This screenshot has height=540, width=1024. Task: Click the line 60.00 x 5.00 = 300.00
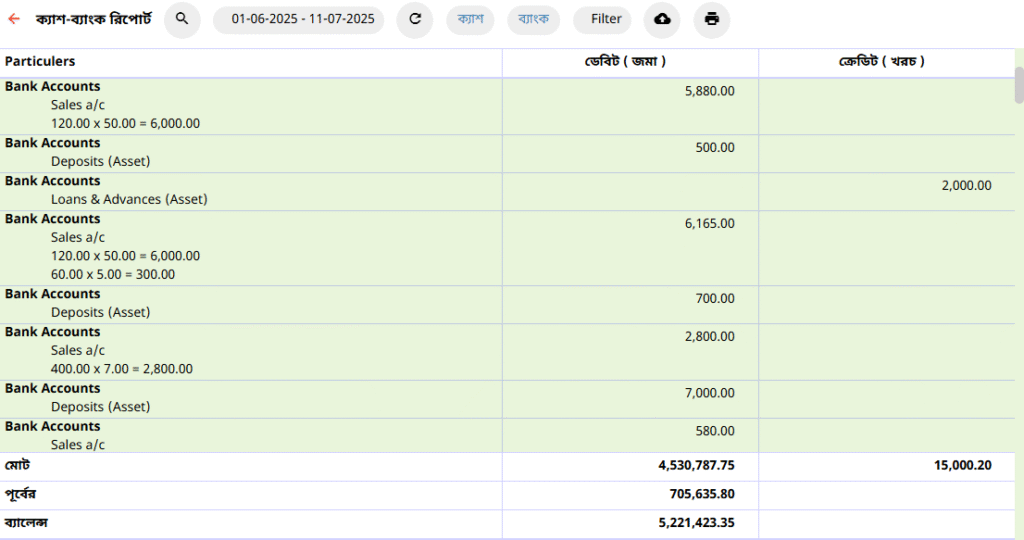click(113, 274)
